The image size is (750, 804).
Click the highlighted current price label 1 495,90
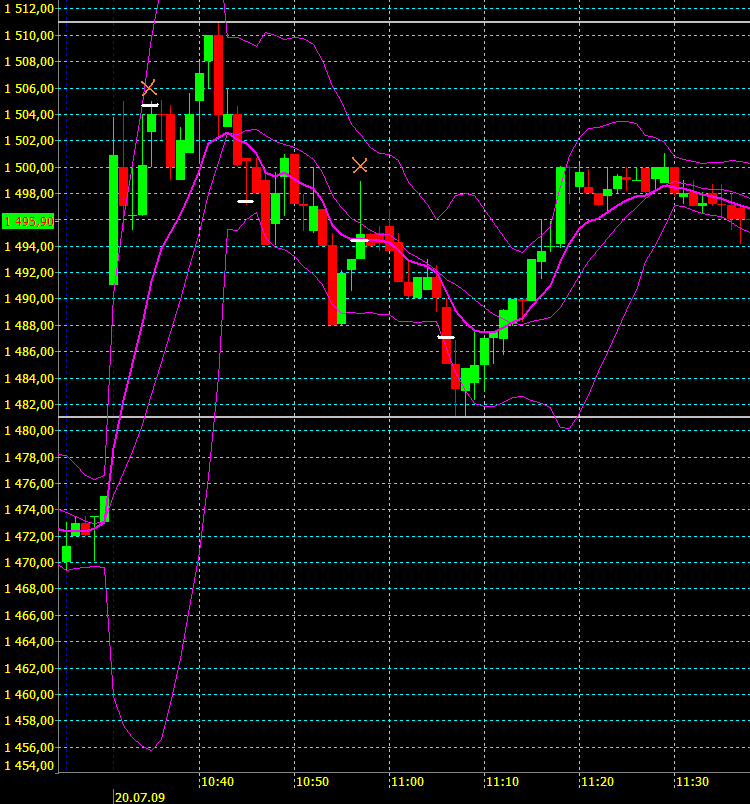pos(28,222)
